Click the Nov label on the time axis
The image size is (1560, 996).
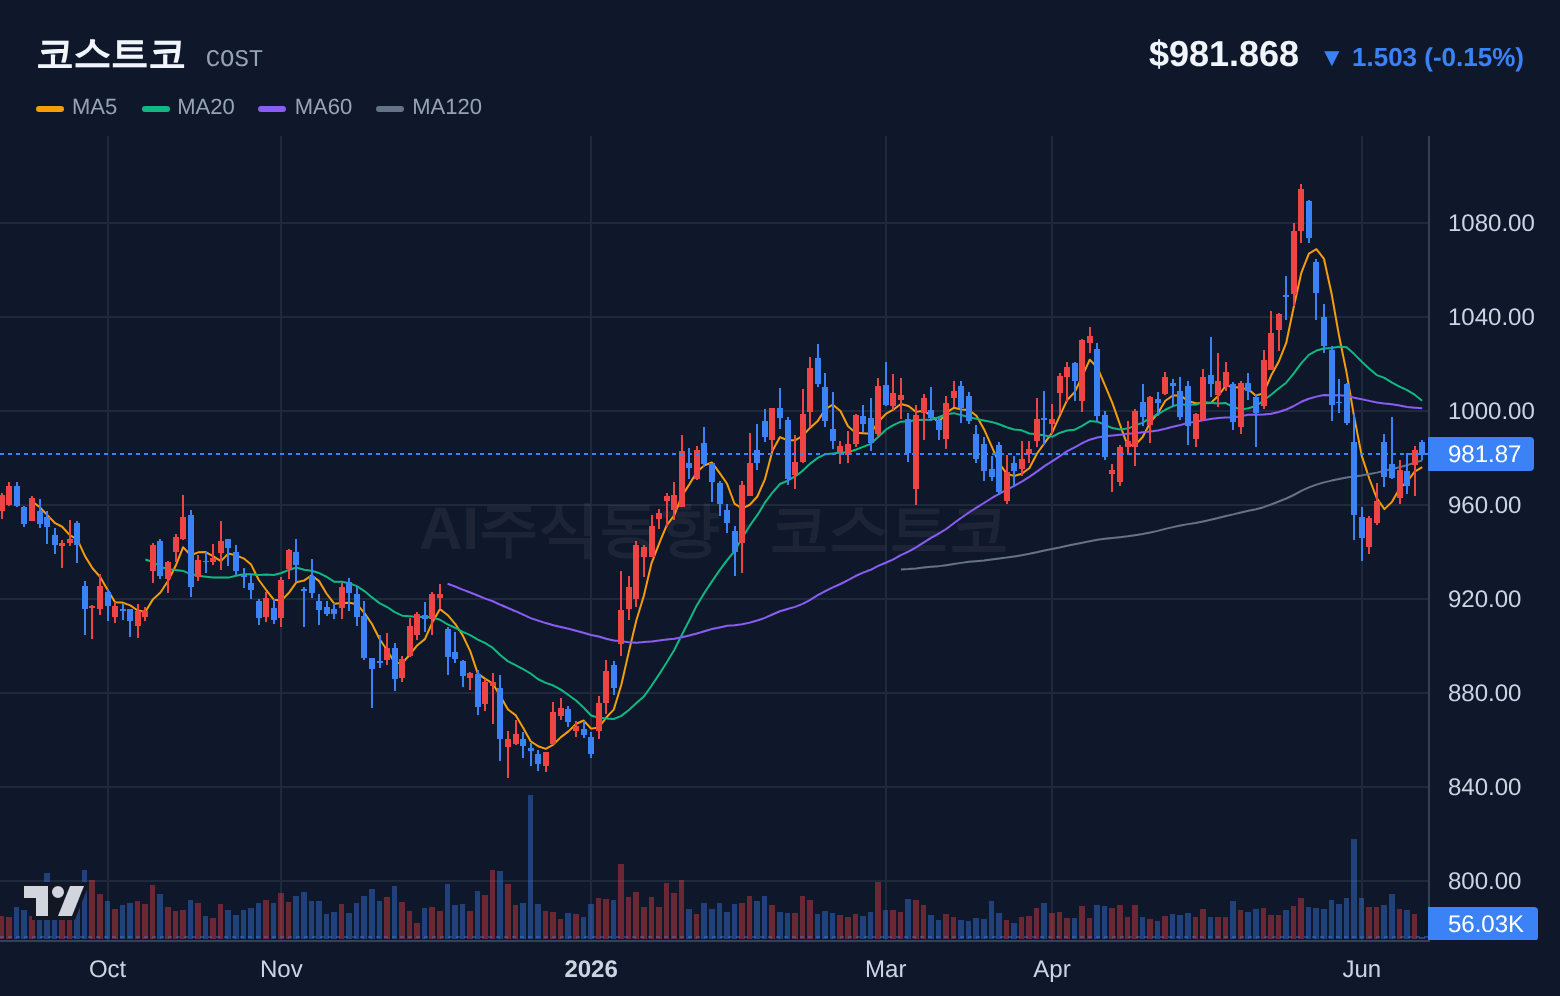click(281, 969)
